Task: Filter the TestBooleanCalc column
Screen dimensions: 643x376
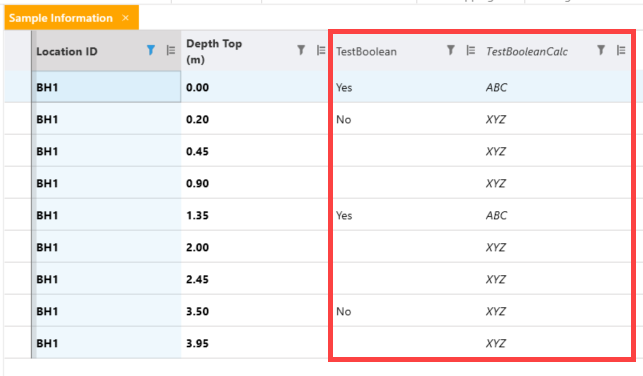Action: tap(601, 50)
